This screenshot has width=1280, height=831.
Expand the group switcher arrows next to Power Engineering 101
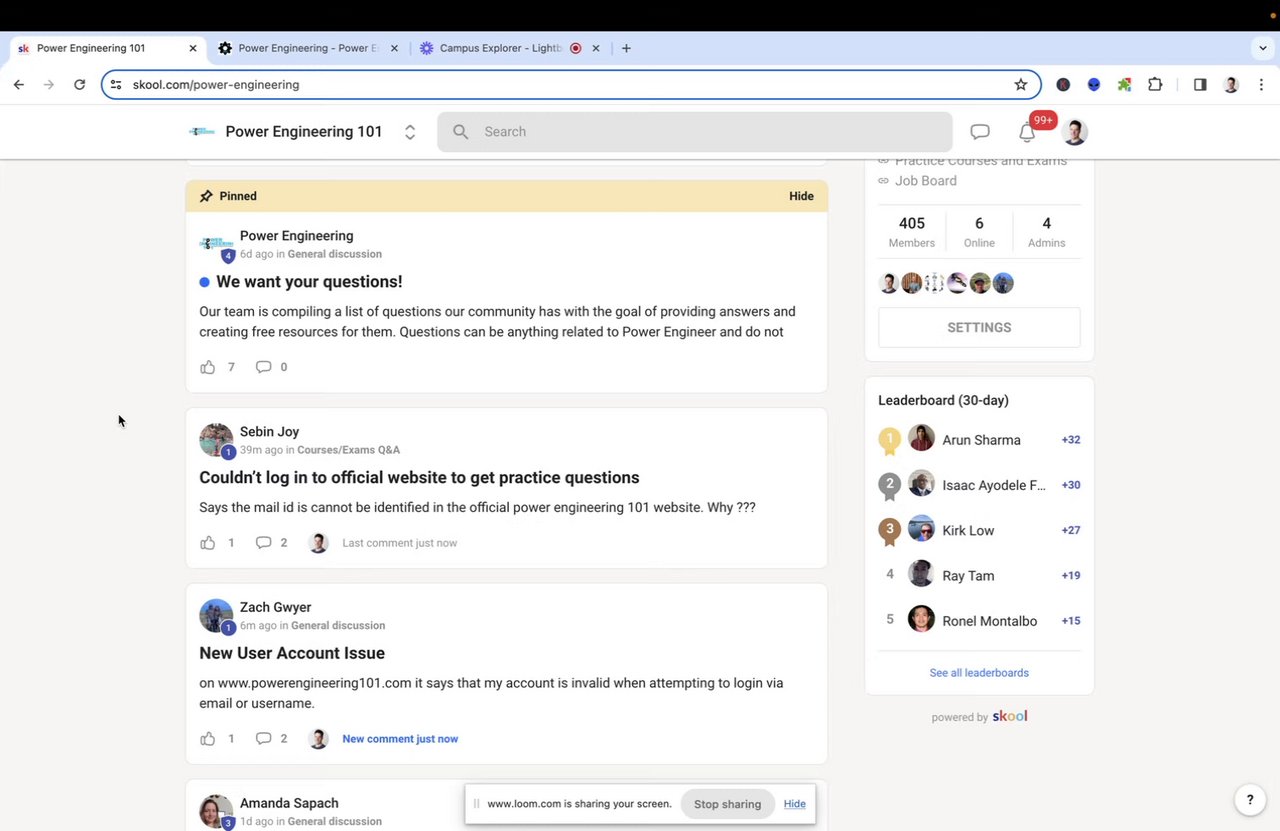tap(410, 132)
